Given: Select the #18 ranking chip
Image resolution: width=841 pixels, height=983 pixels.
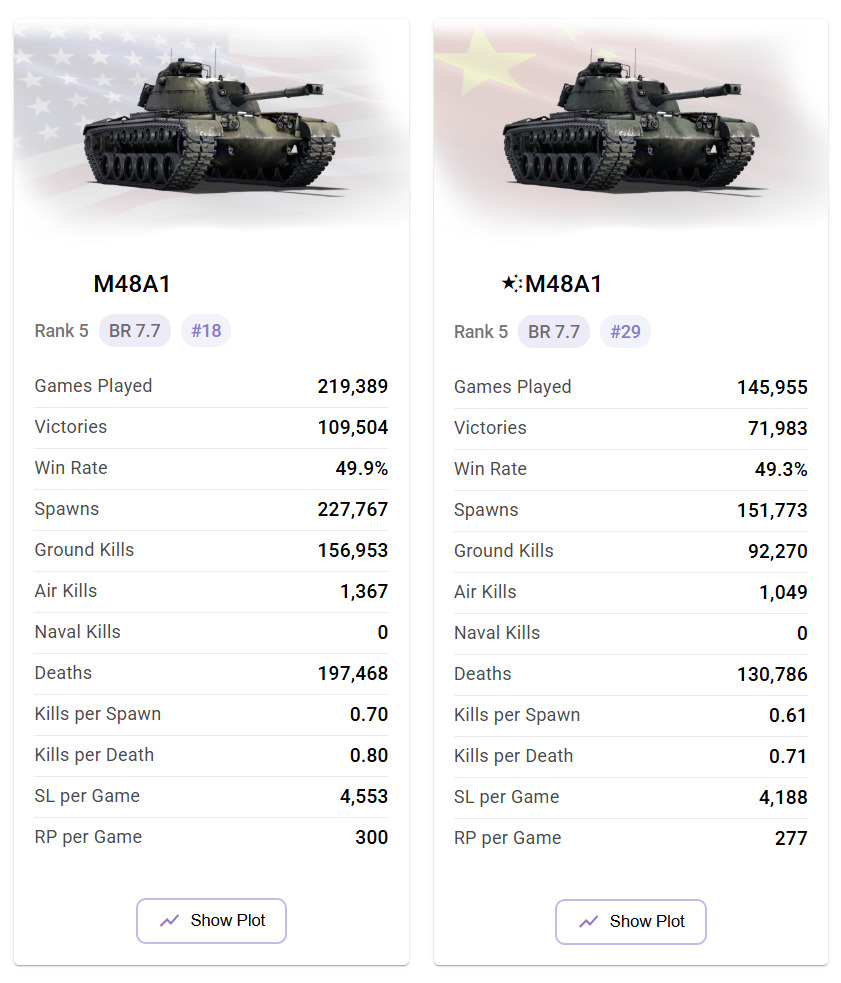Looking at the screenshot, I should 206,331.
